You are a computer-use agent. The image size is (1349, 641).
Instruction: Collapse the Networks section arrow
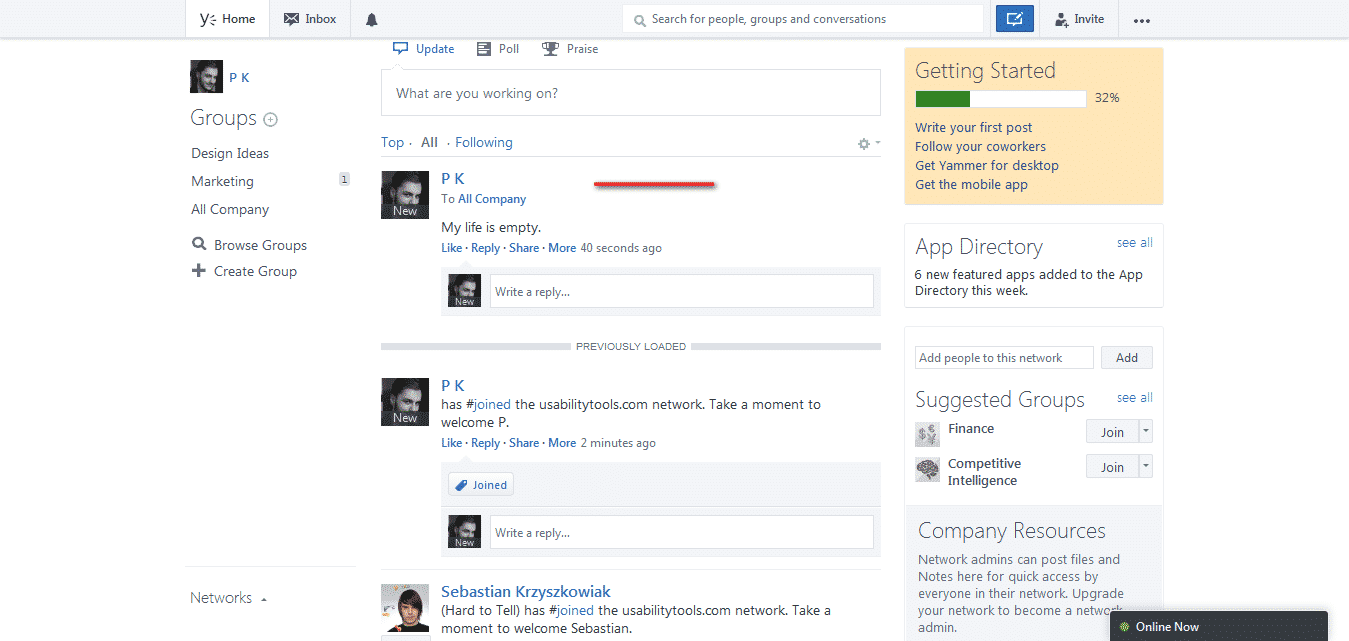tap(262, 598)
